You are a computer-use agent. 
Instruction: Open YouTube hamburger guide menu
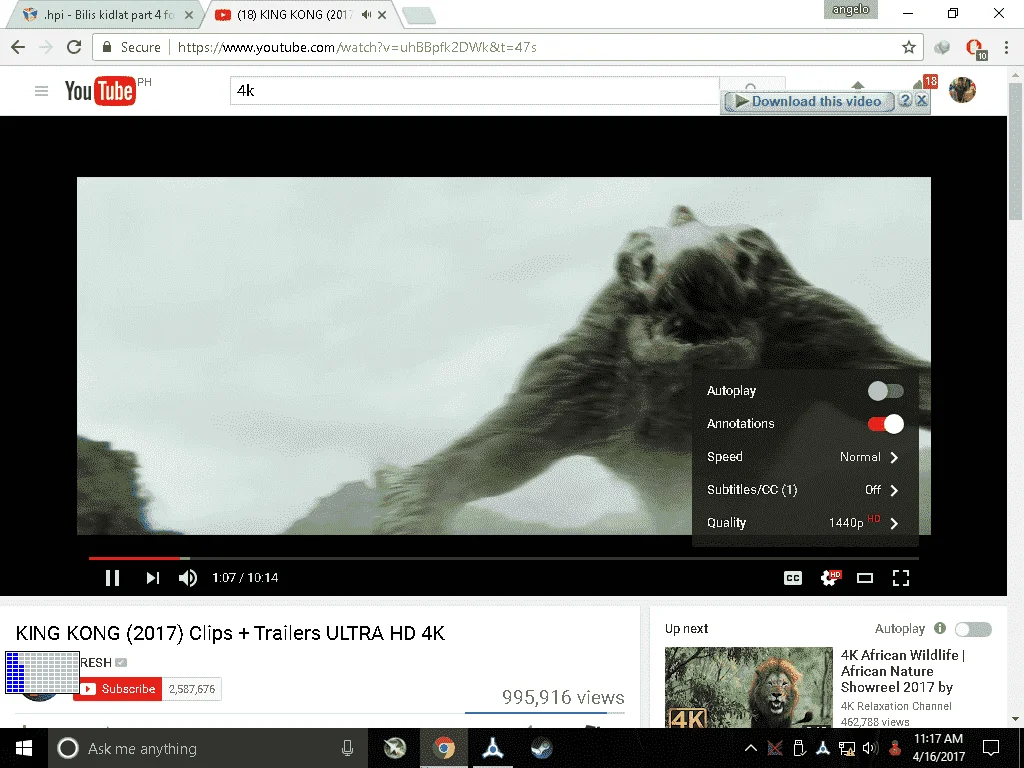tap(41, 91)
